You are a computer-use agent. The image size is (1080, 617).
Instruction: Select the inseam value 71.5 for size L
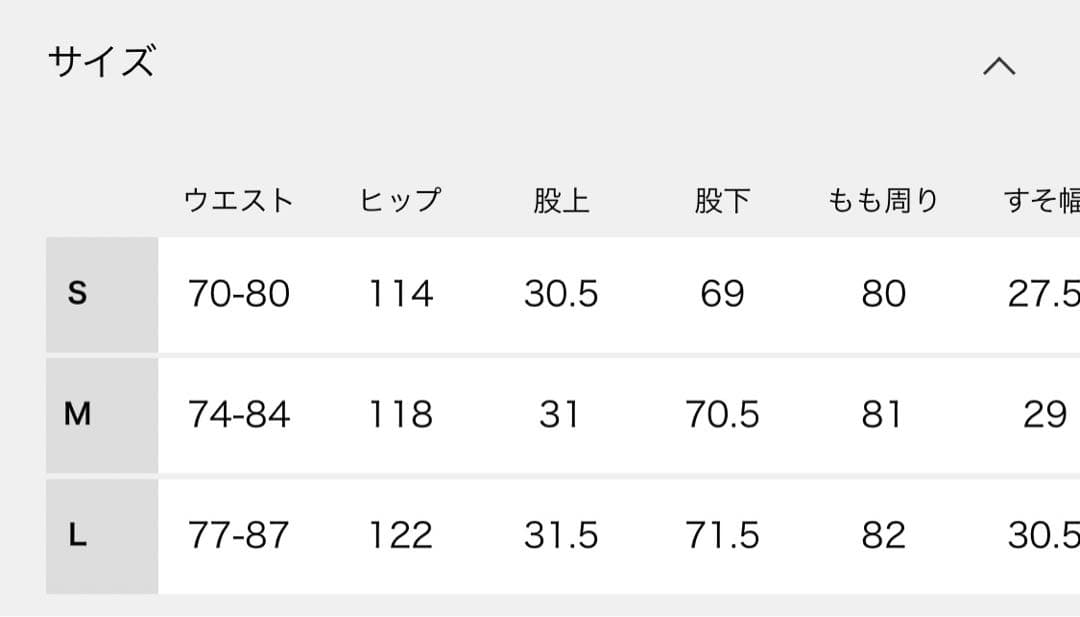(725, 534)
